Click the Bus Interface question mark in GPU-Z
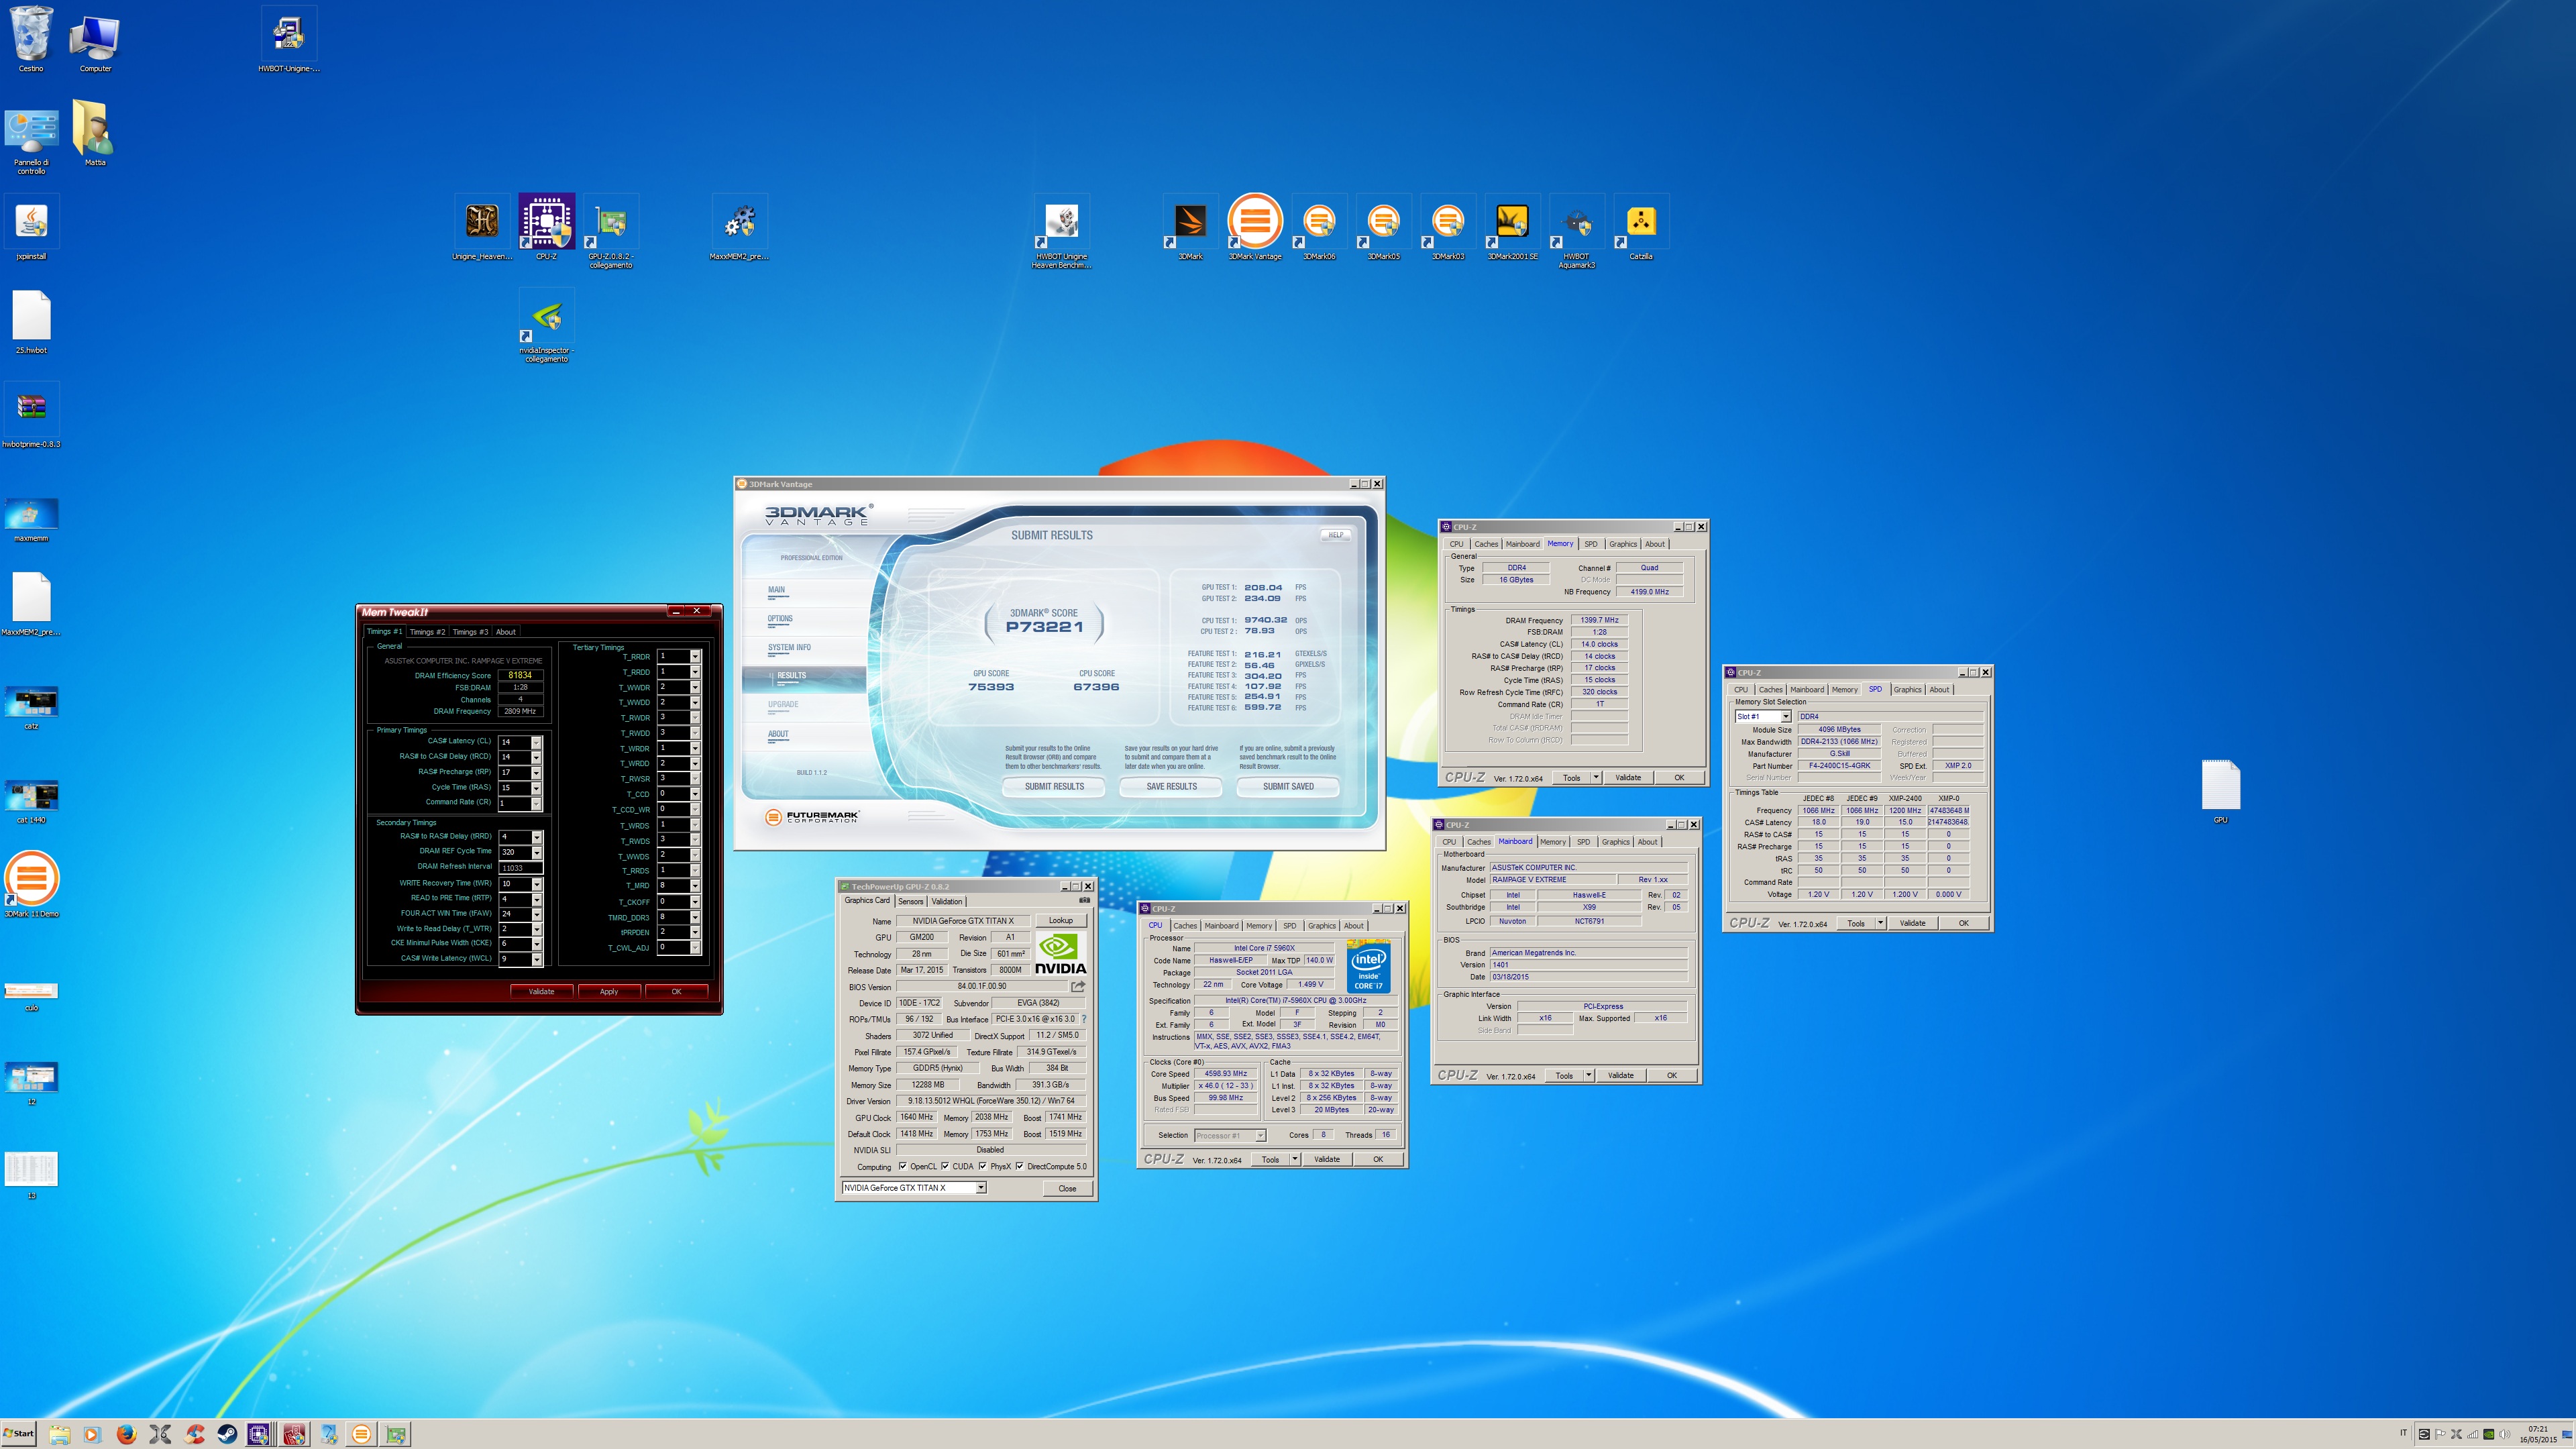 point(1084,1019)
